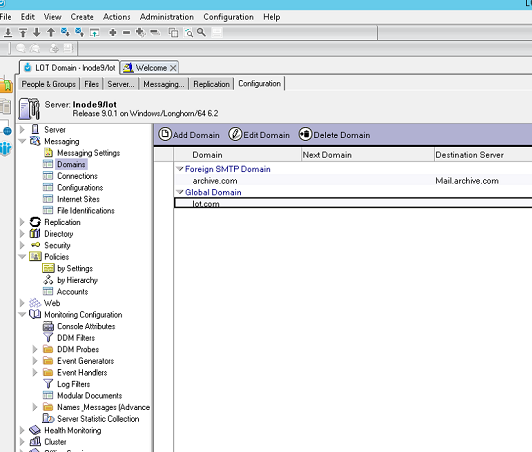The height and width of the screenshot is (452, 532).
Task: Collapse the Global Domain category
Action: pos(180,192)
